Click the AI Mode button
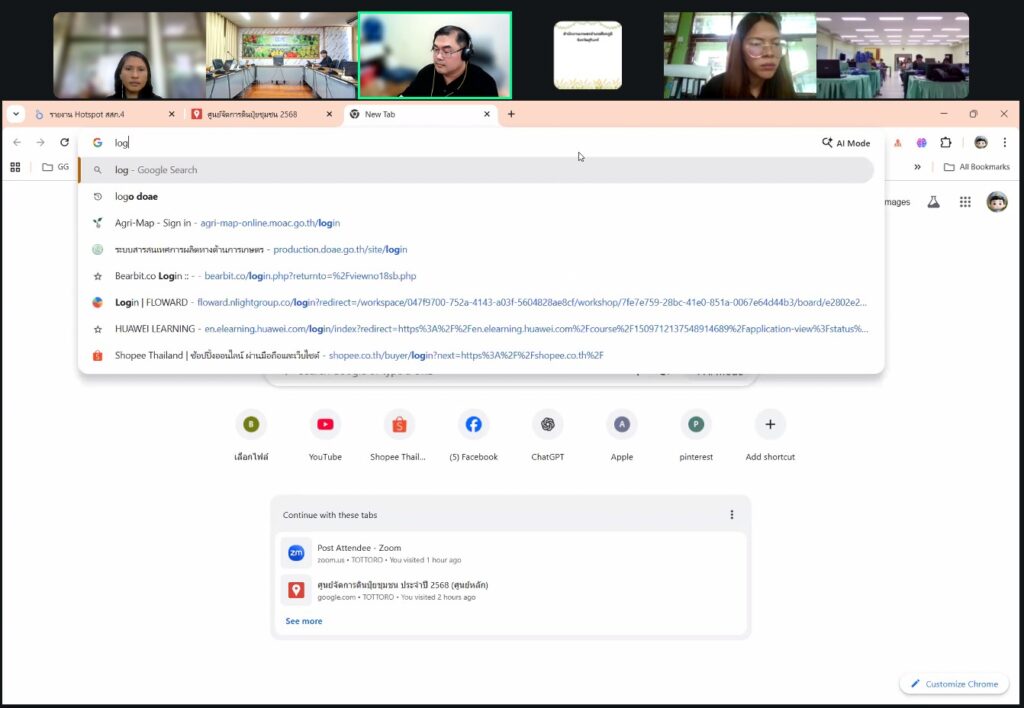 click(x=846, y=143)
